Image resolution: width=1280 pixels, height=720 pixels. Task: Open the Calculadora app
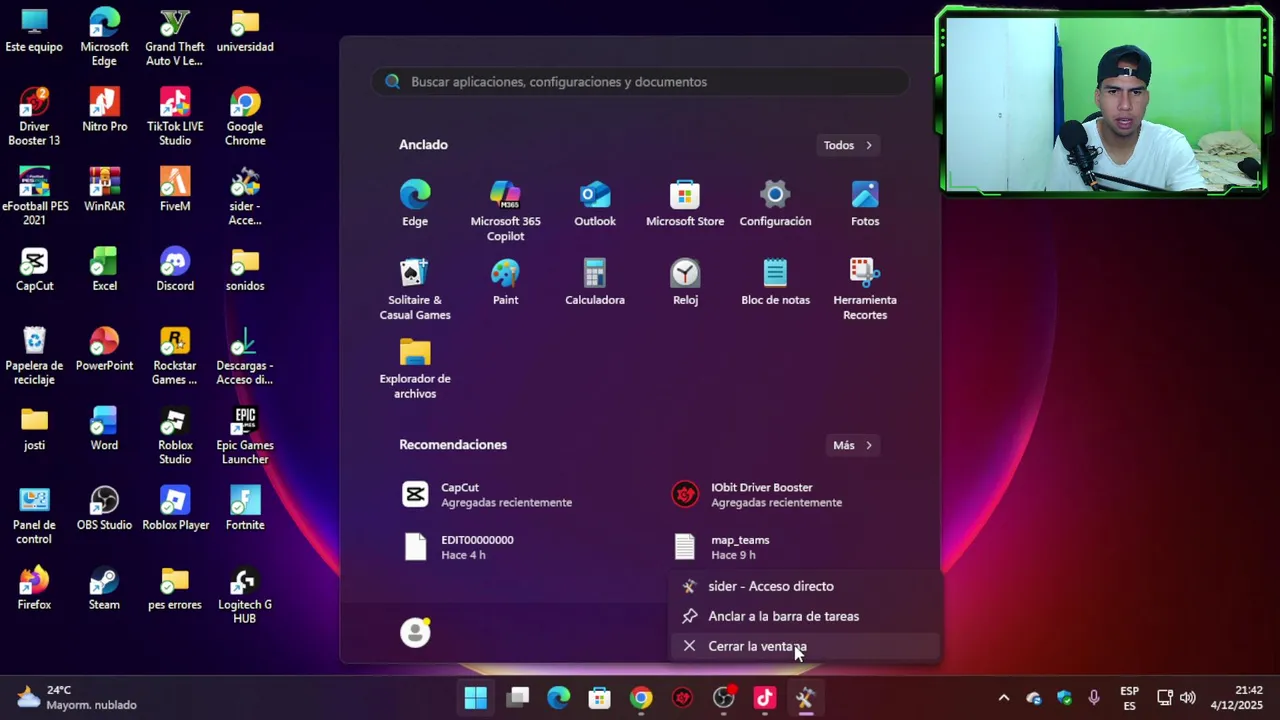pyautogui.click(x=595, y=283)
